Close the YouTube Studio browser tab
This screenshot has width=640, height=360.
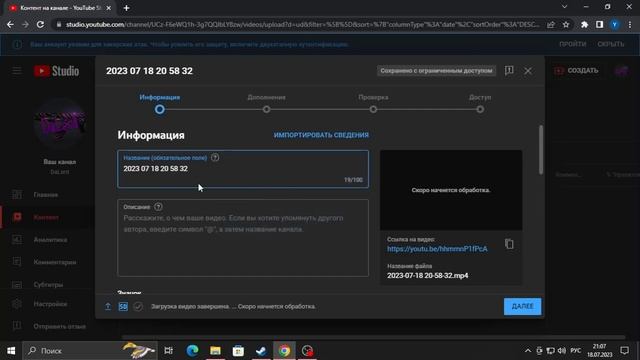(109, 8)
